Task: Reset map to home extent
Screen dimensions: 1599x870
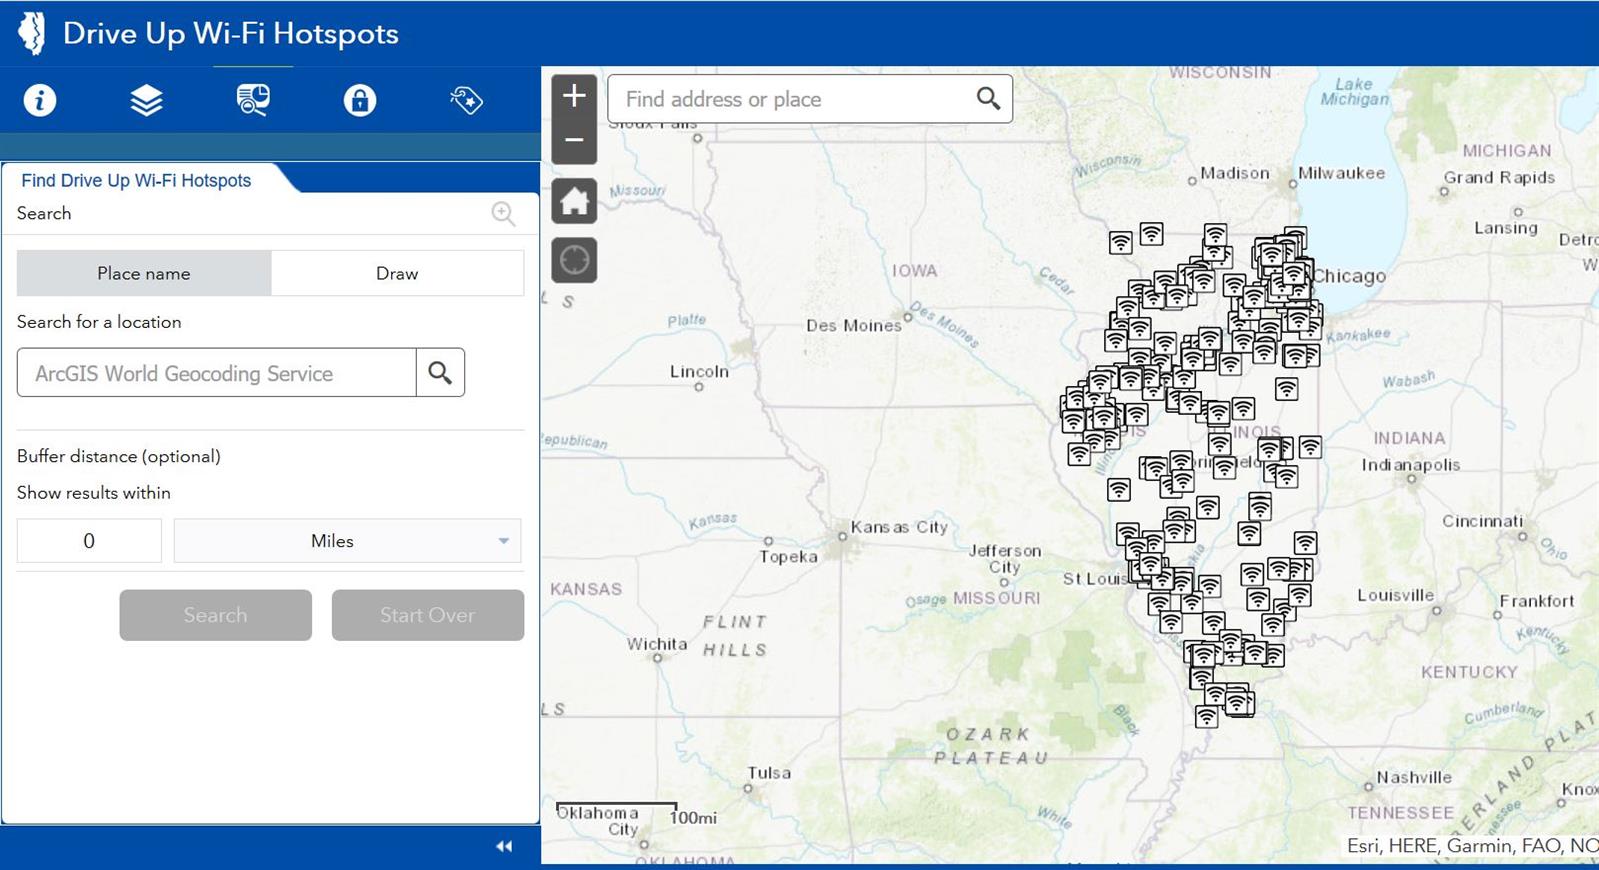Action: 574,201
